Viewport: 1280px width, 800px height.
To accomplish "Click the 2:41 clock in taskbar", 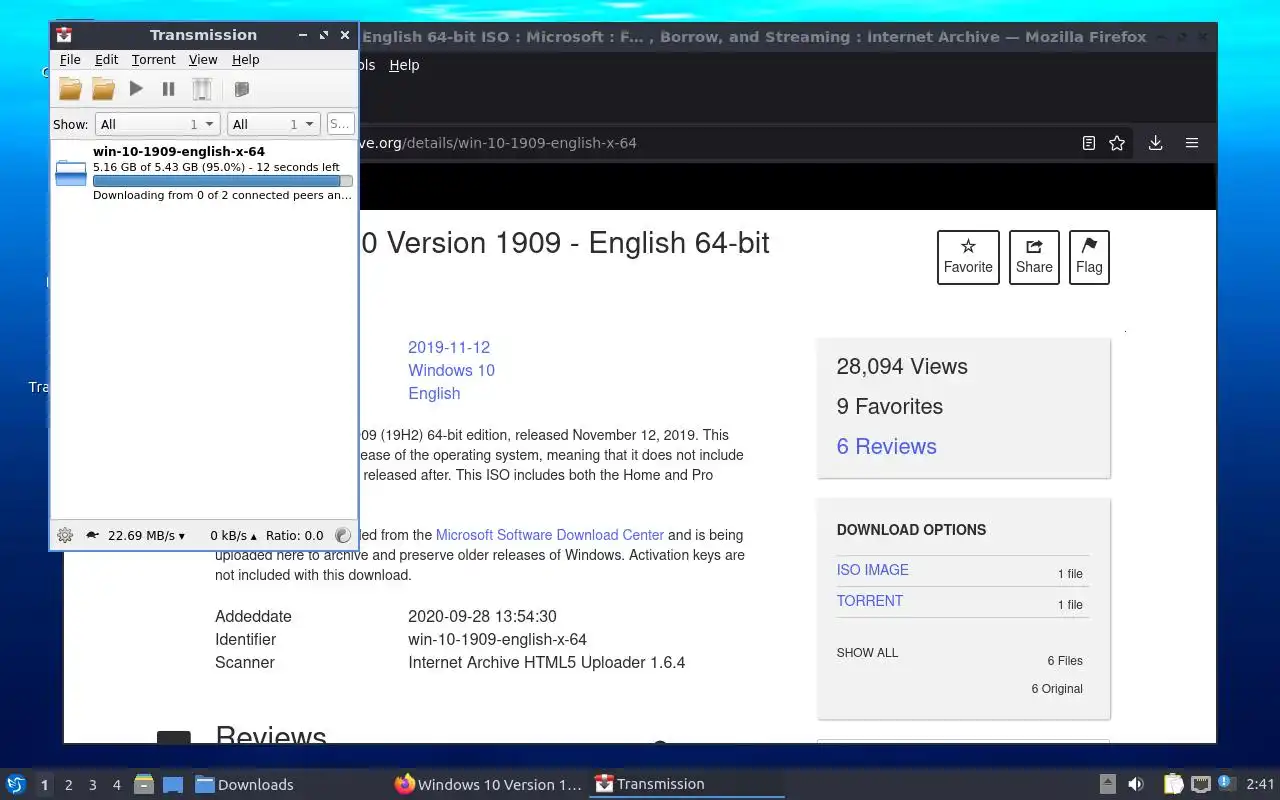I will click(1260, 785).
